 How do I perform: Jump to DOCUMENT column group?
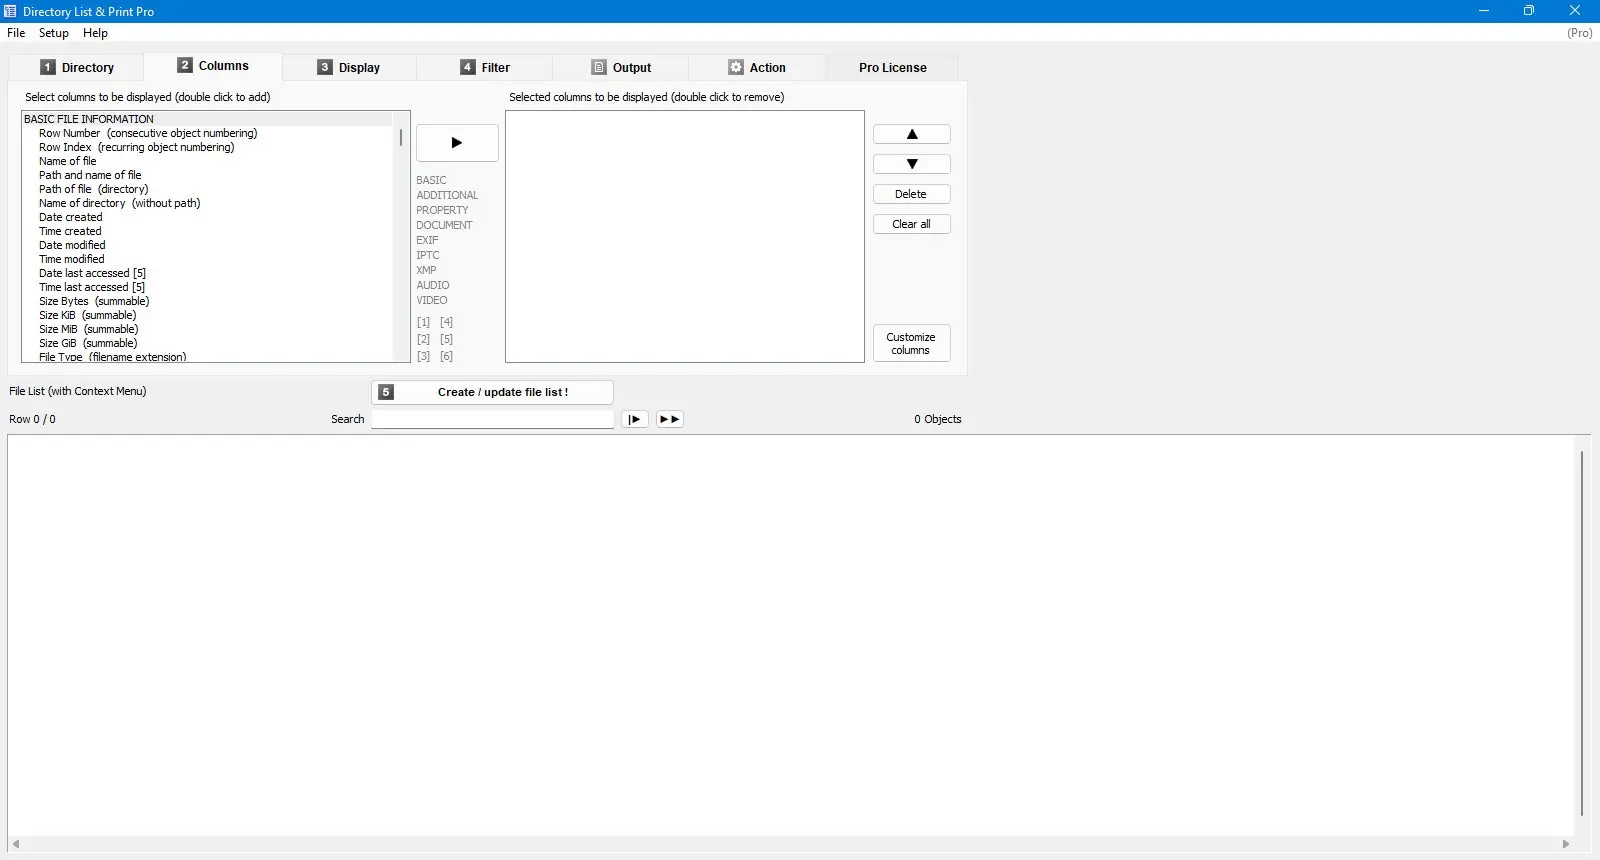pyautogui.click(x=444, y=225)
